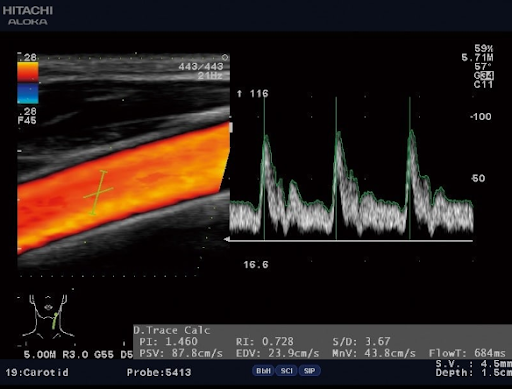This screenshot has height=389, width=512.
Task: Click the second green cardiac cycle marker line
Action: coord(336,168)
